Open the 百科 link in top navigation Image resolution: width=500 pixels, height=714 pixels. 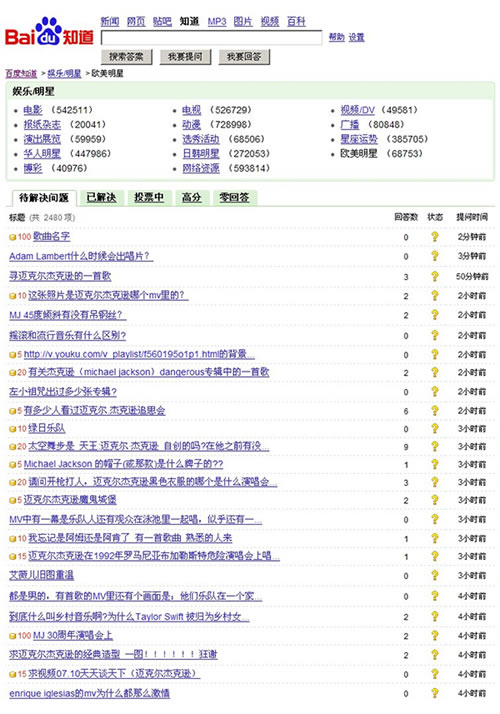point(296,21)
